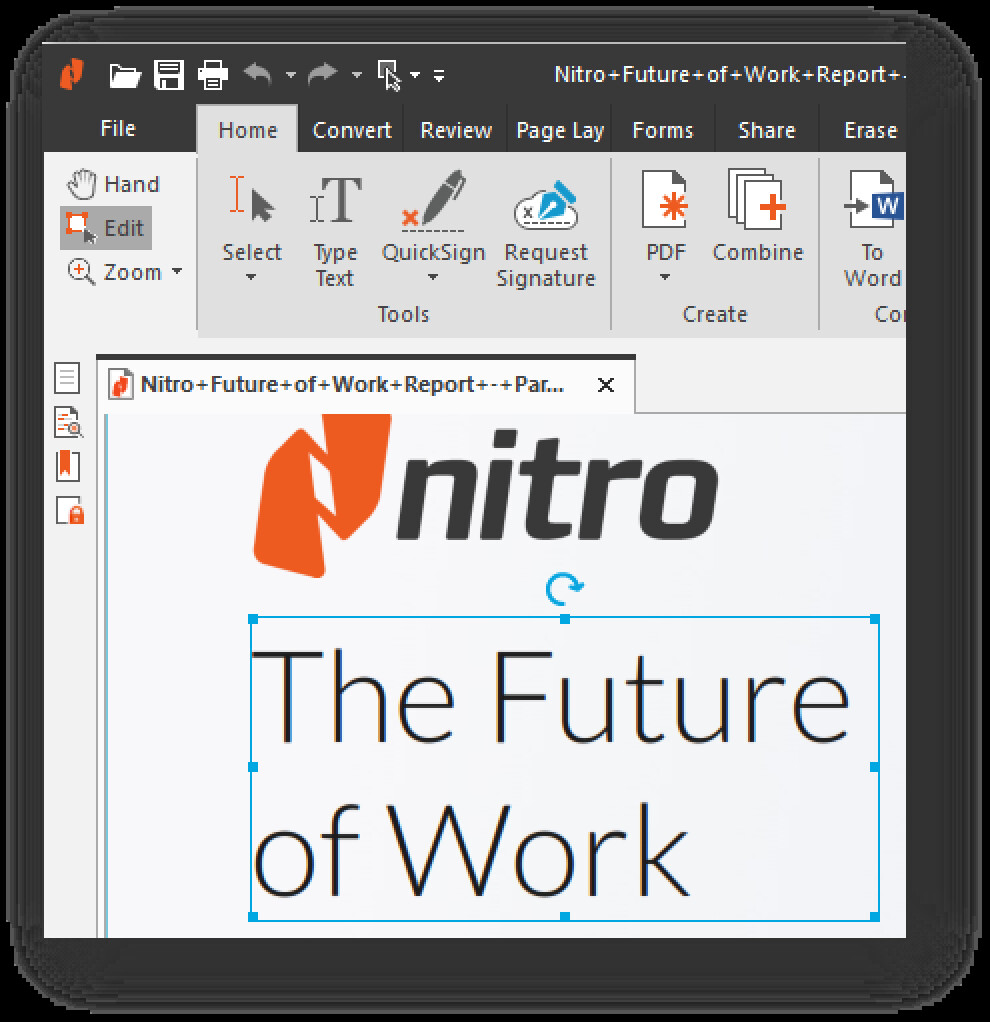Click the rotate handle above the text box
990x1022 pixels.
[x=564, y=589]
